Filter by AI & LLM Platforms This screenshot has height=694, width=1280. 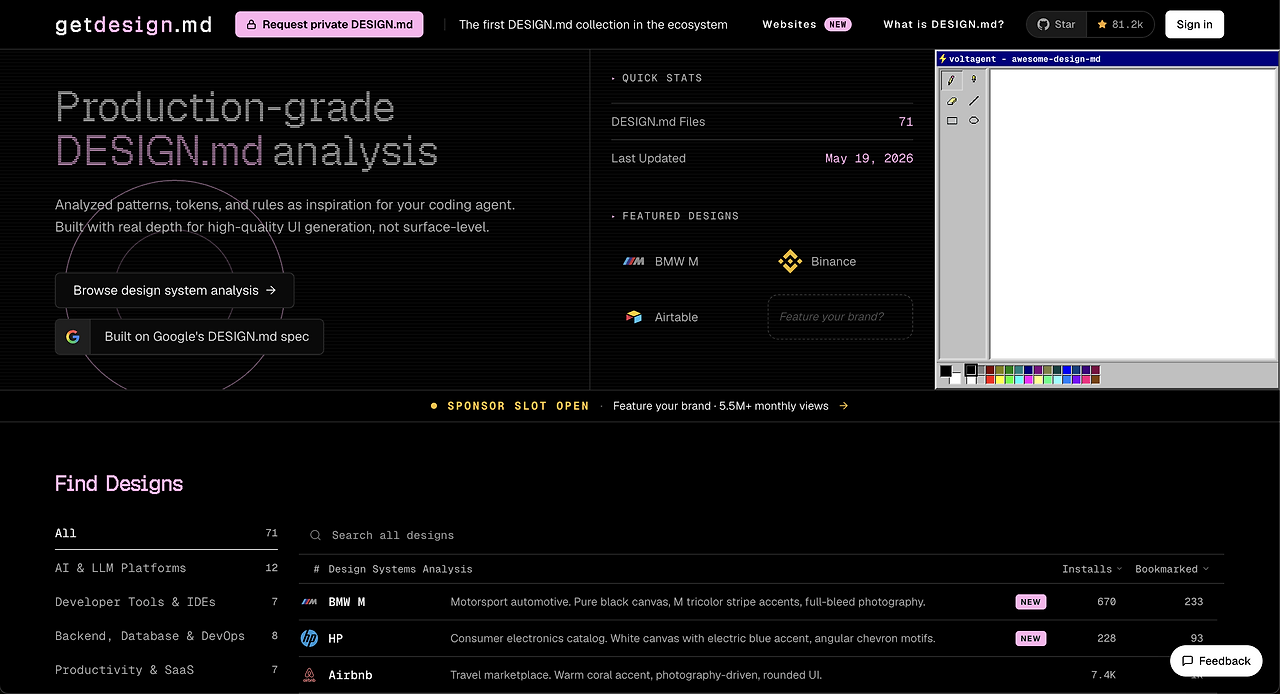tap(166, 568)
